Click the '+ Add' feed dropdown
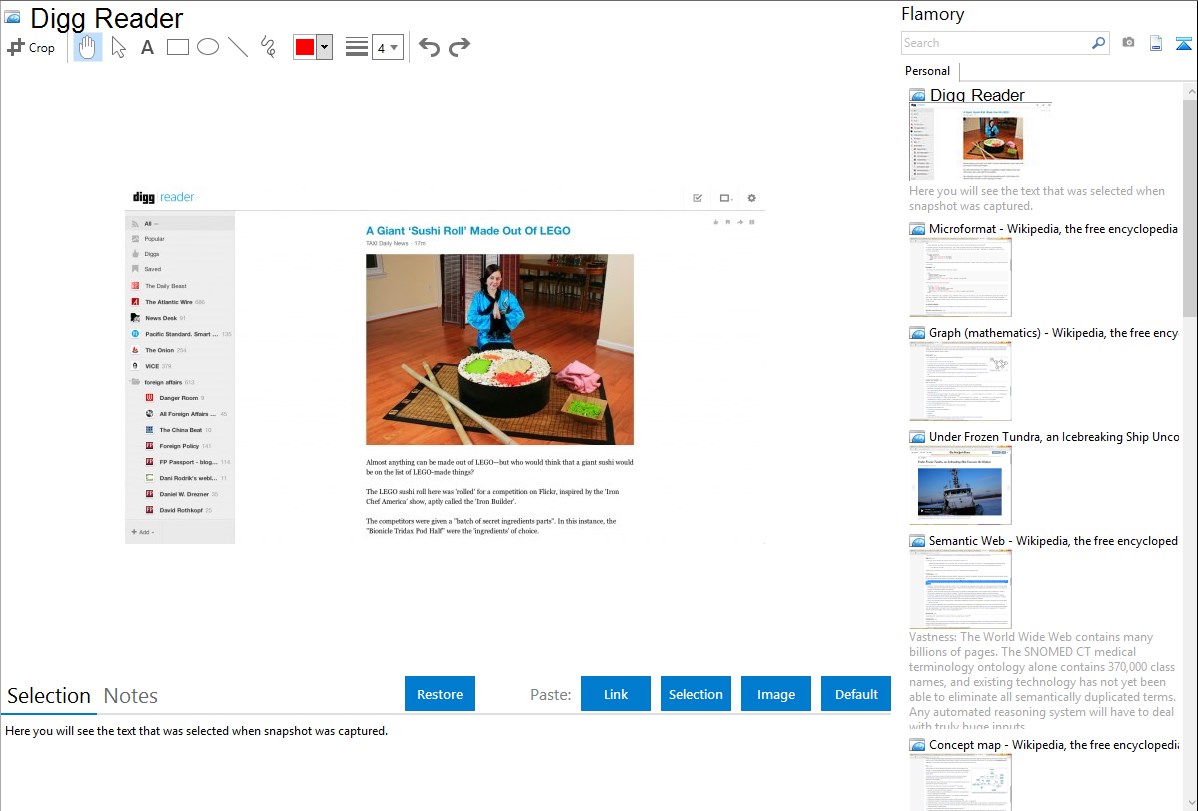This screenshot has height=811, width=1198. coord(143,532)
